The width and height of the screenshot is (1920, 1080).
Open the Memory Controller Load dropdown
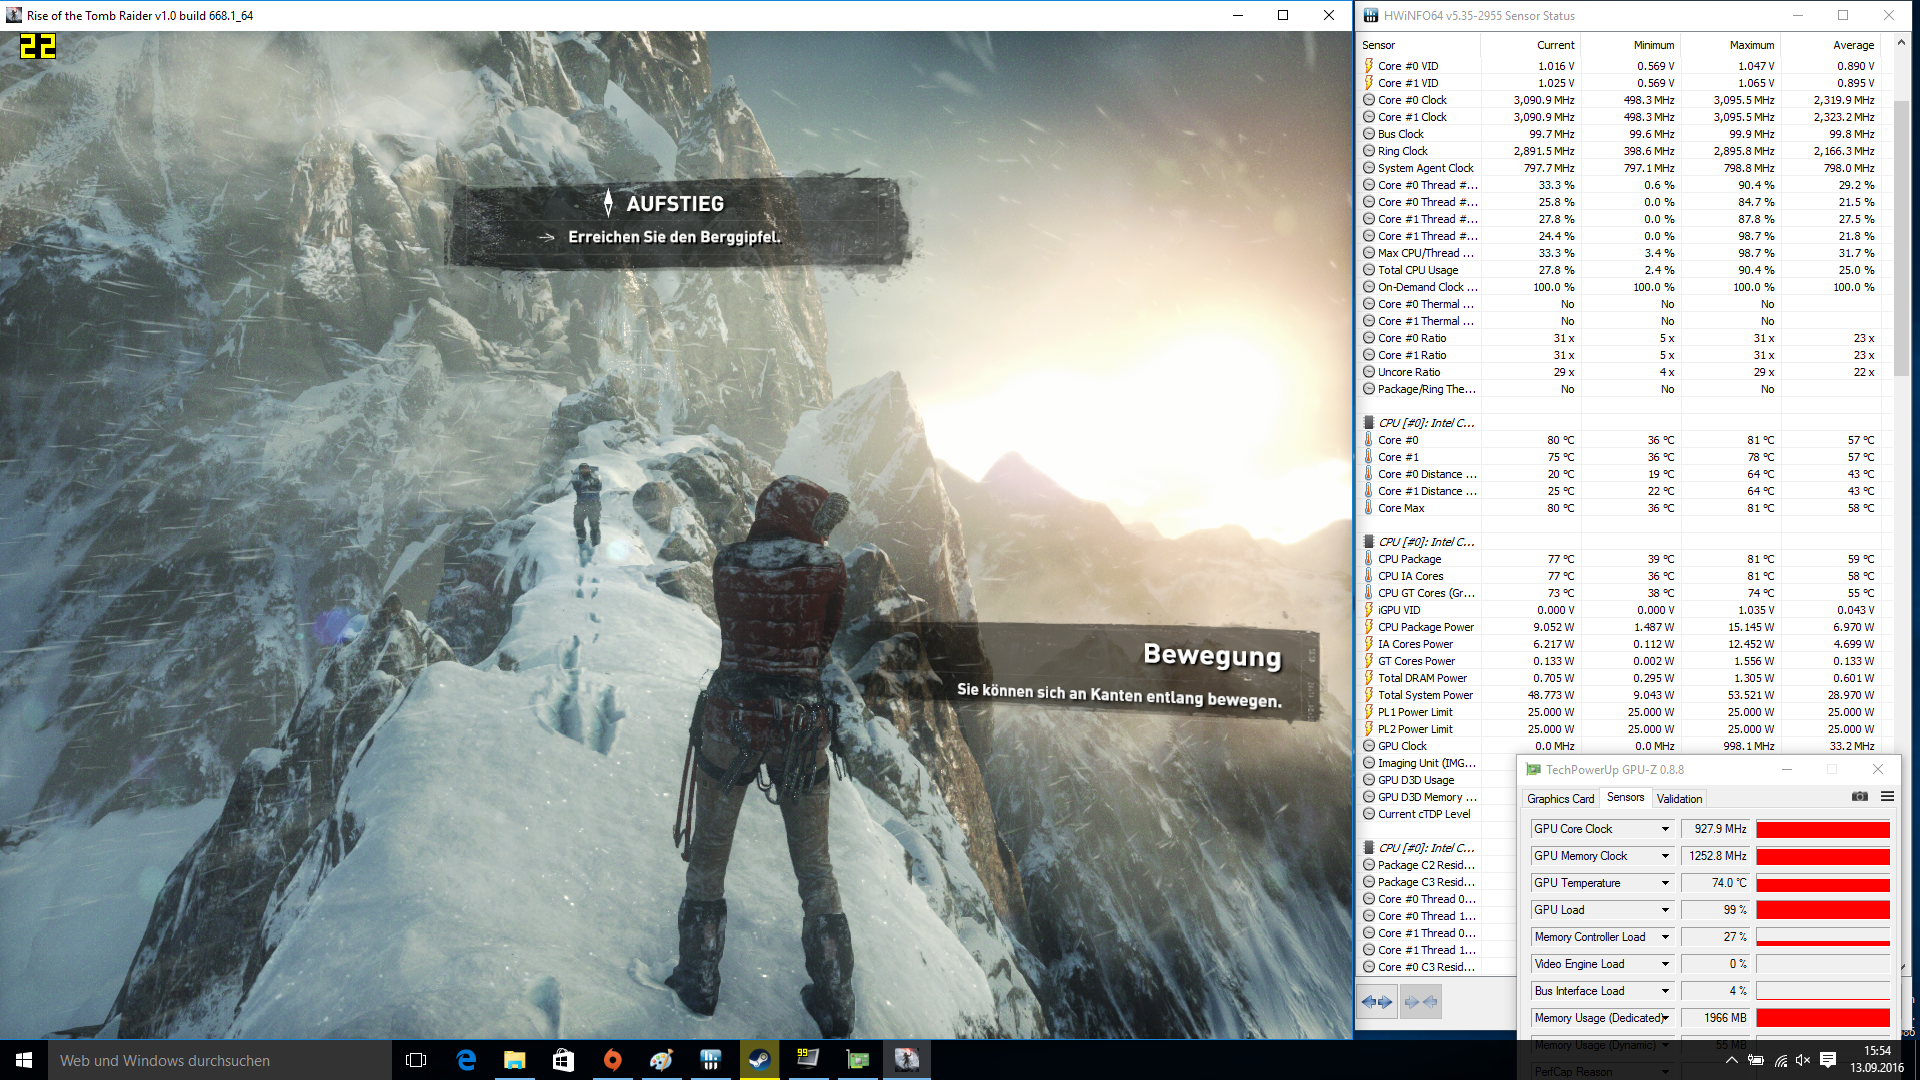tap(1665, 937)
